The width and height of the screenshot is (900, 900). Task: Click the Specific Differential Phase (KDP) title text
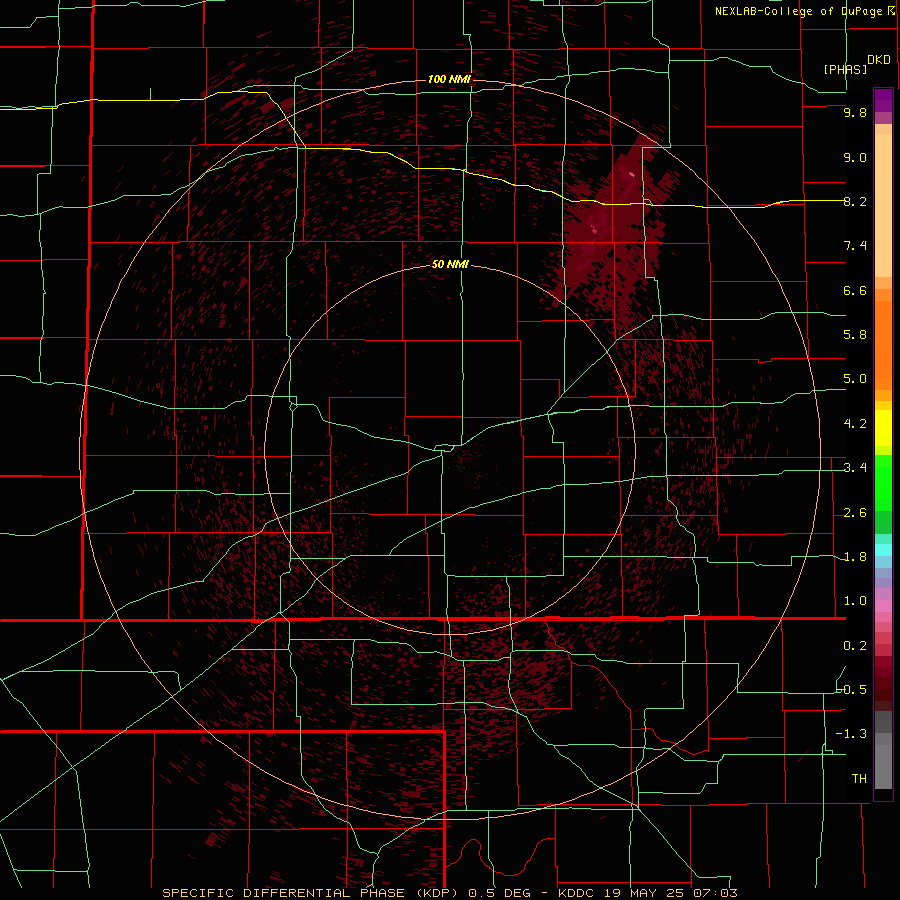click(313, 893)
